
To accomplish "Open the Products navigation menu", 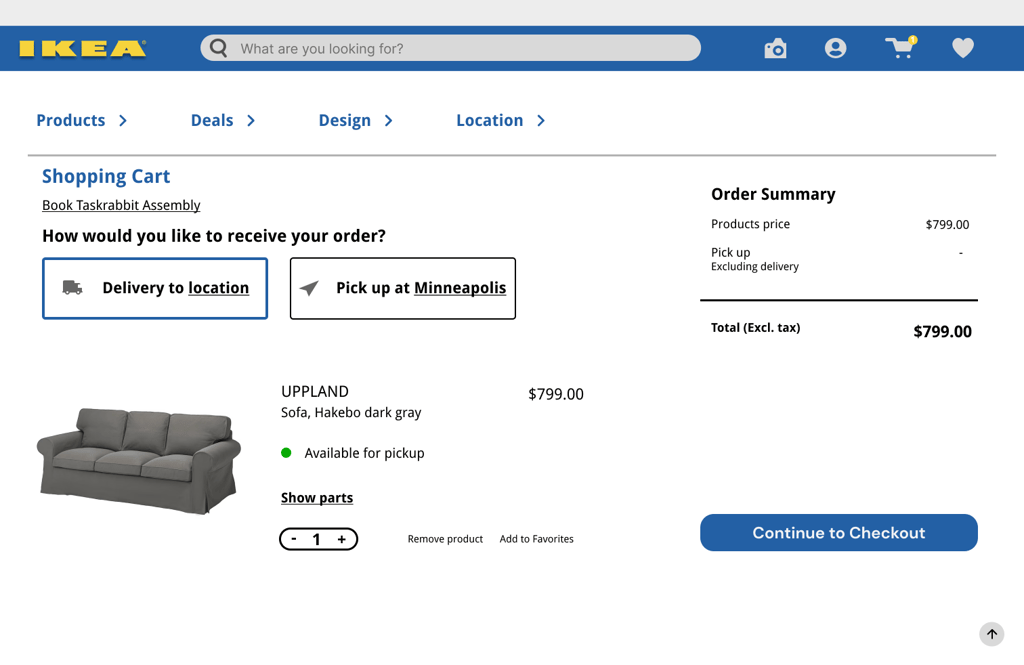I will 71,120.
